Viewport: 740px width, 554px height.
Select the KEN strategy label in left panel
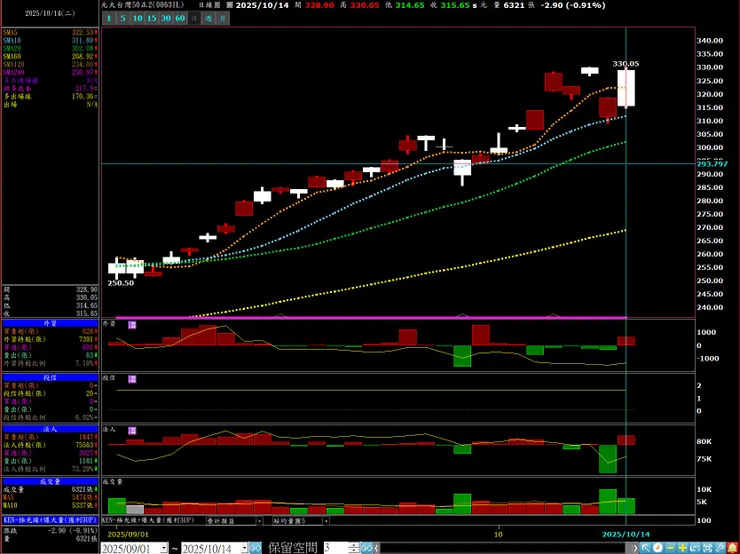(50, 520)
